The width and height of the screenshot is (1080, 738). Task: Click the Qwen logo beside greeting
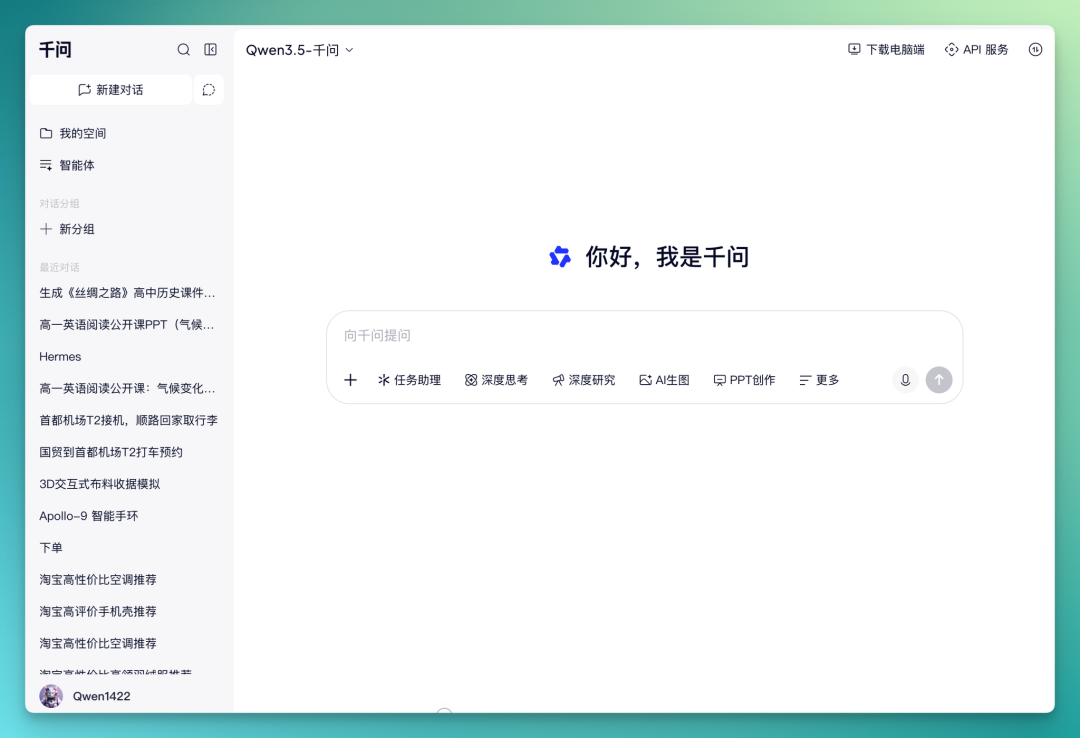pyautogui.click(x=560, y=257)
